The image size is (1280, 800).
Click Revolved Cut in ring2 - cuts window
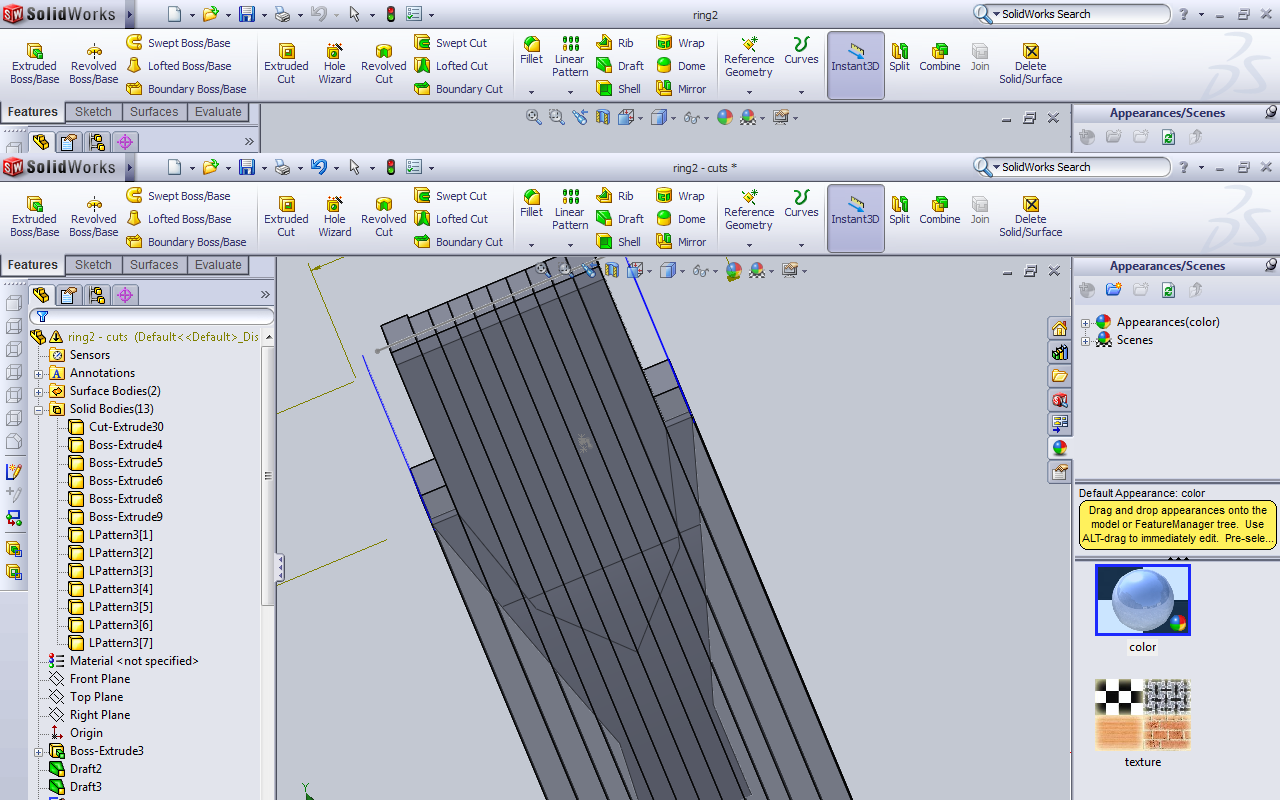pyautogui.click(x=384, y=216)
